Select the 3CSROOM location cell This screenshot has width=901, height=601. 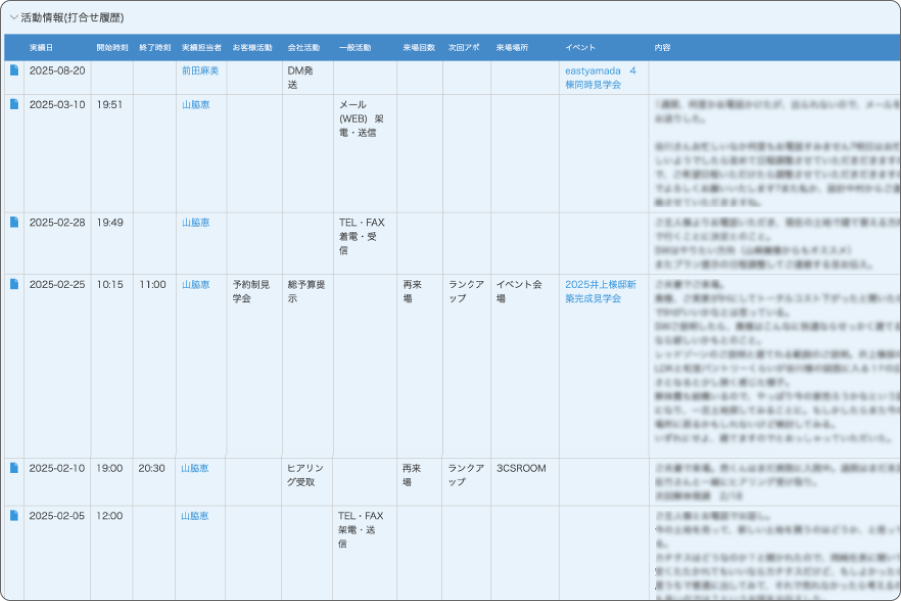521,468
